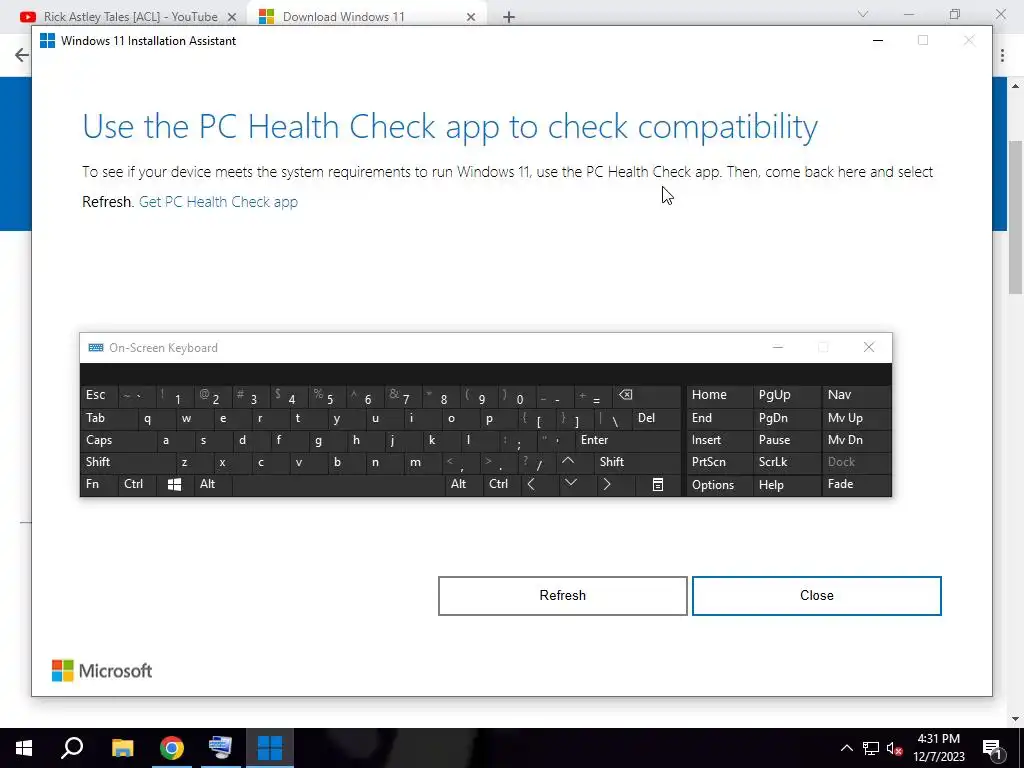Open a new browser tab

point(509,17)
